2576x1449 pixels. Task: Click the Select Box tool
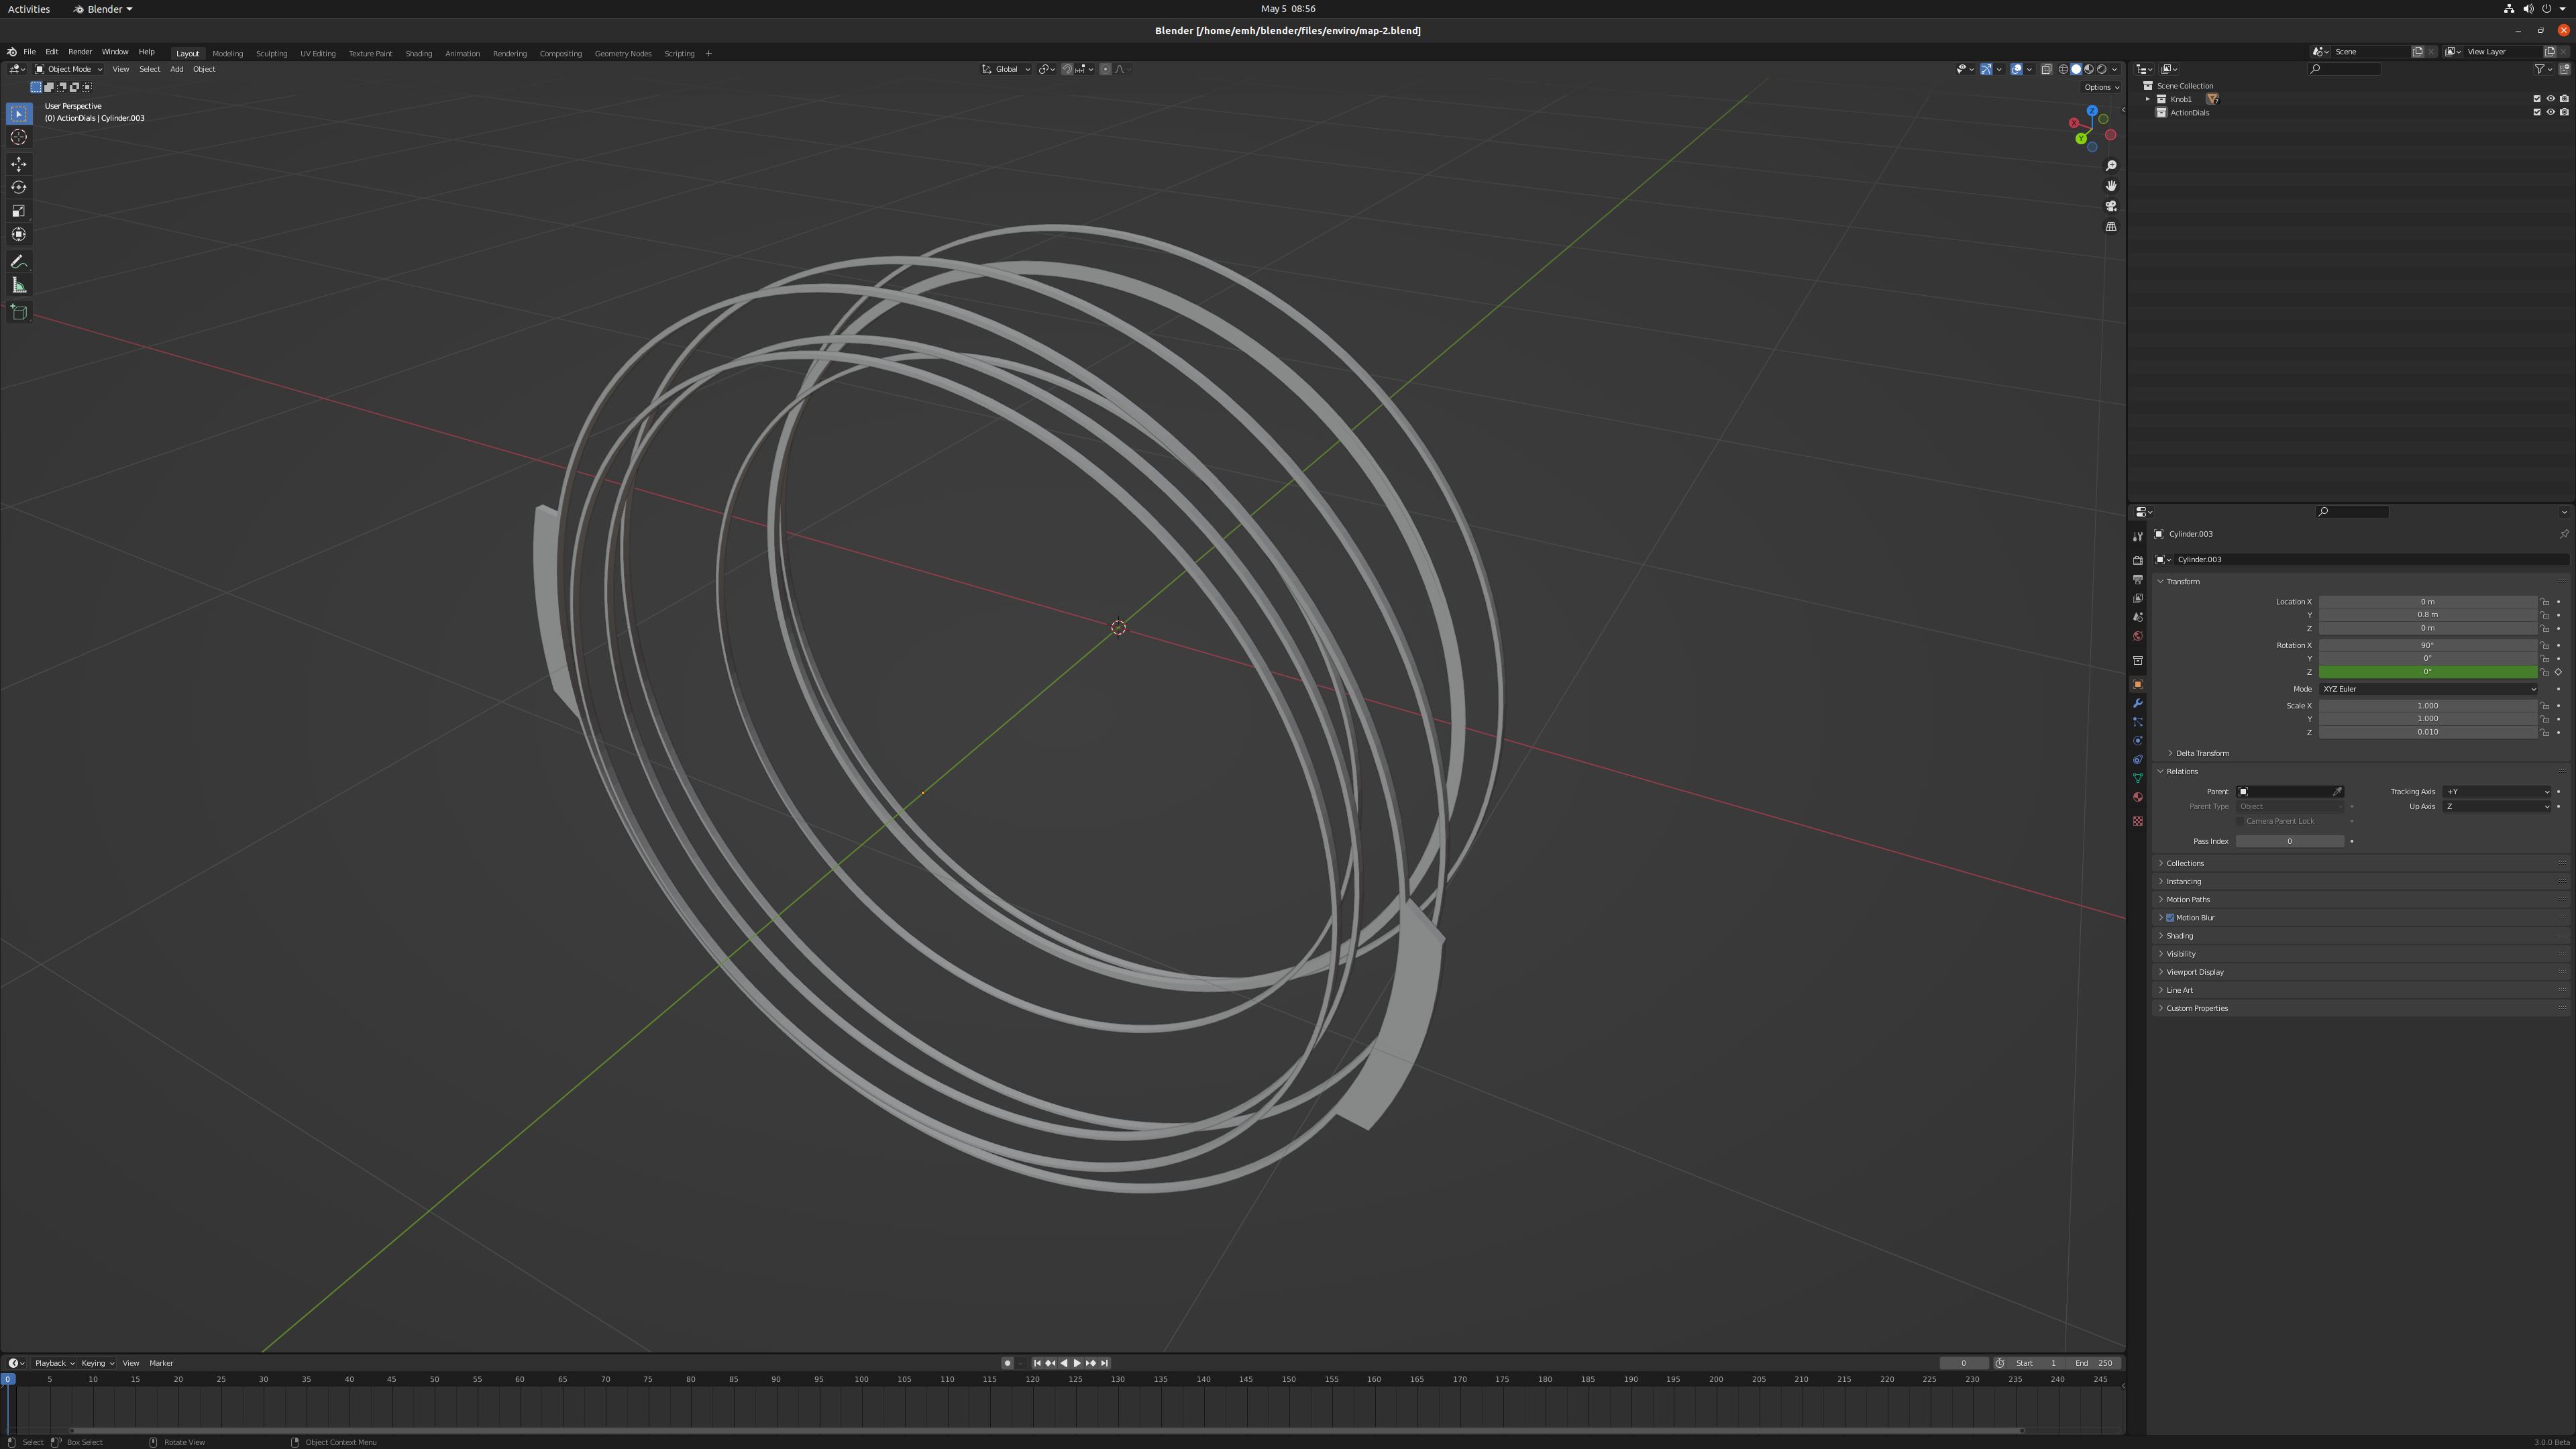[19, 114]
